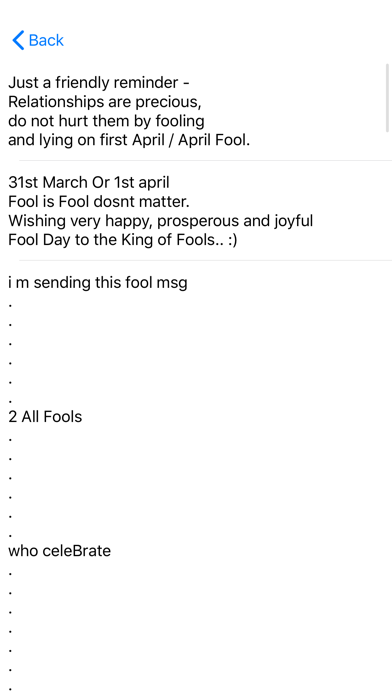This screenshot has height=696, width=392.
Task: Select the "Wishing very happy, prosperous and joyful" line
Action: [x=160, y=221]
